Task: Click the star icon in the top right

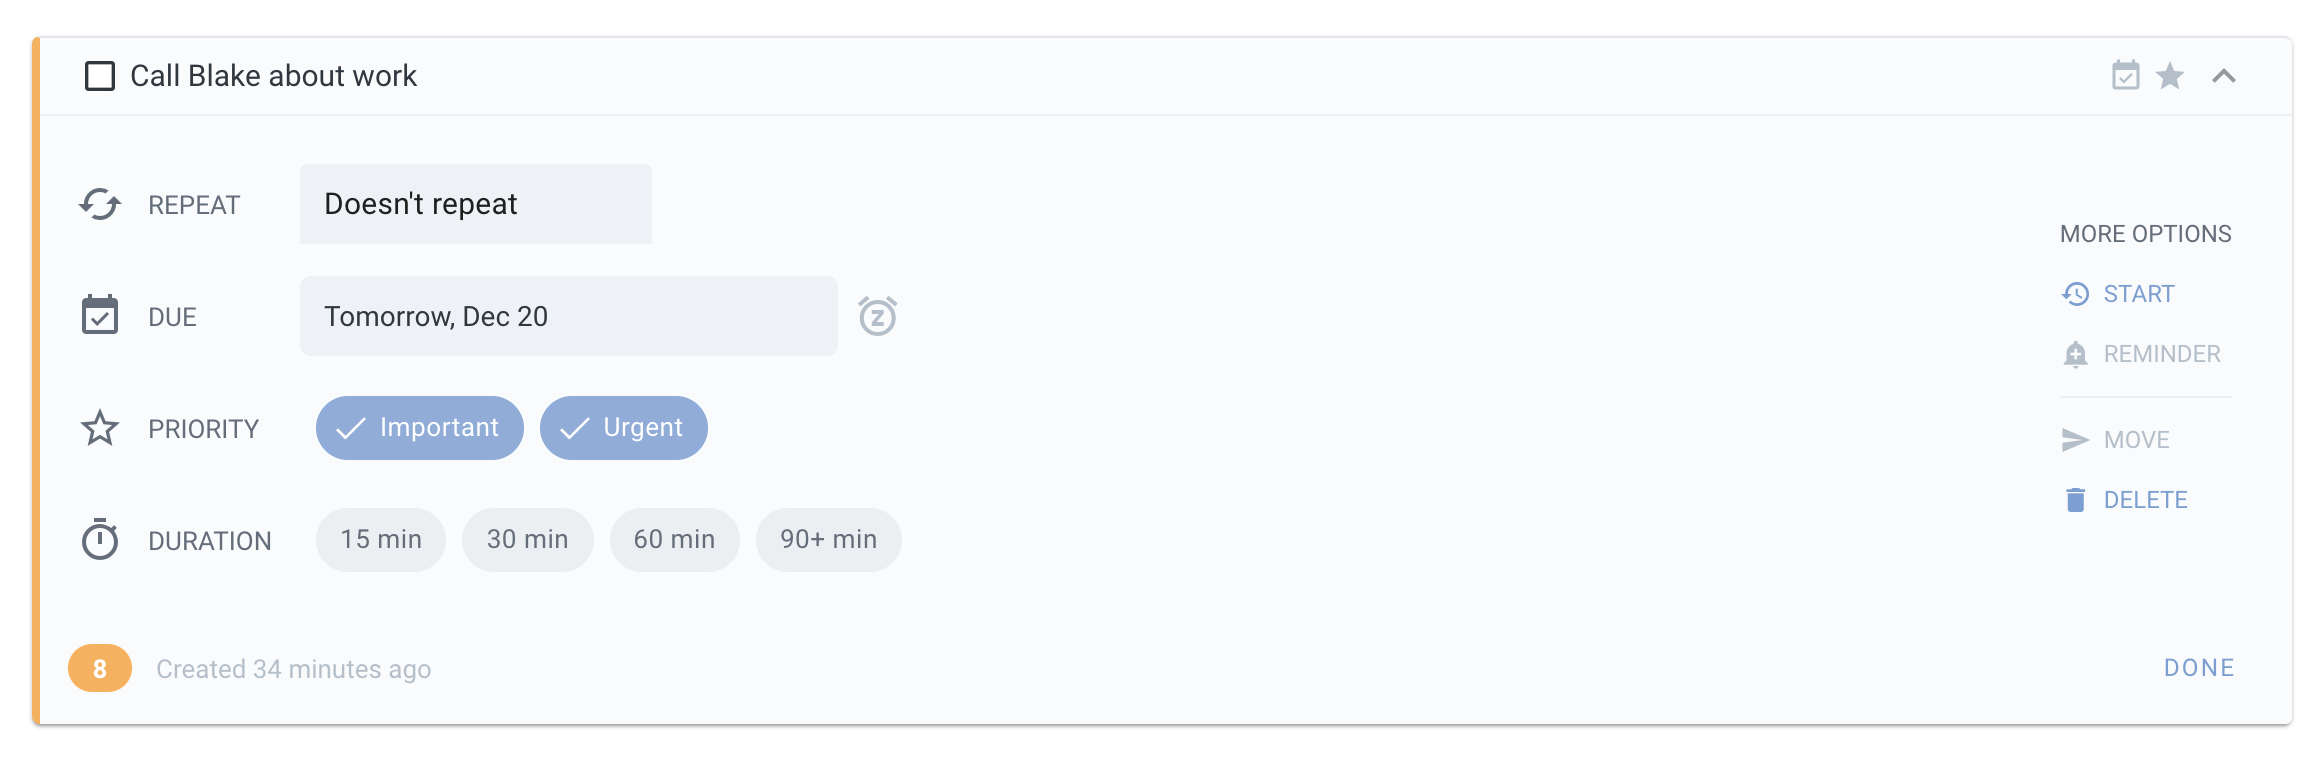Action: point(2171,75)
